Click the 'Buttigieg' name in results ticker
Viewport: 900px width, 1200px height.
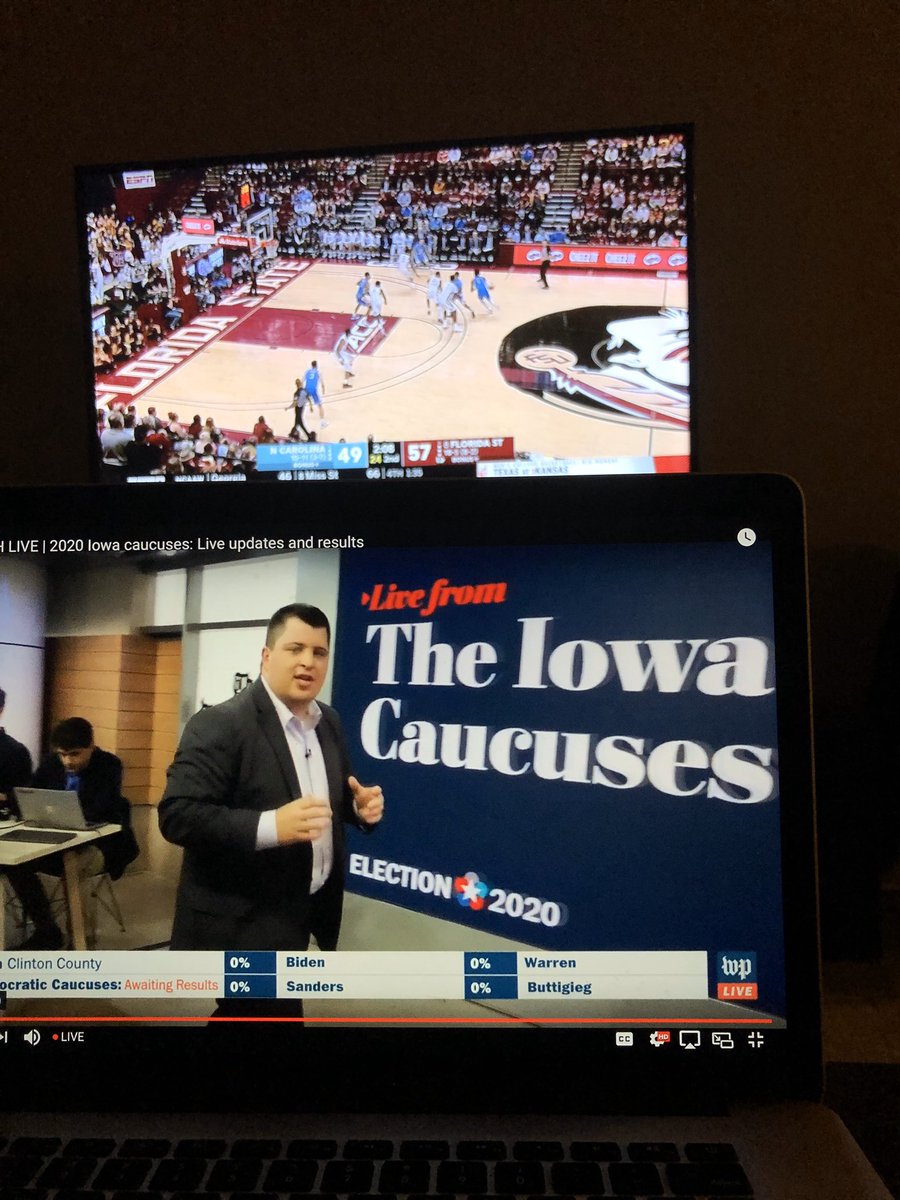pos(560,987)
